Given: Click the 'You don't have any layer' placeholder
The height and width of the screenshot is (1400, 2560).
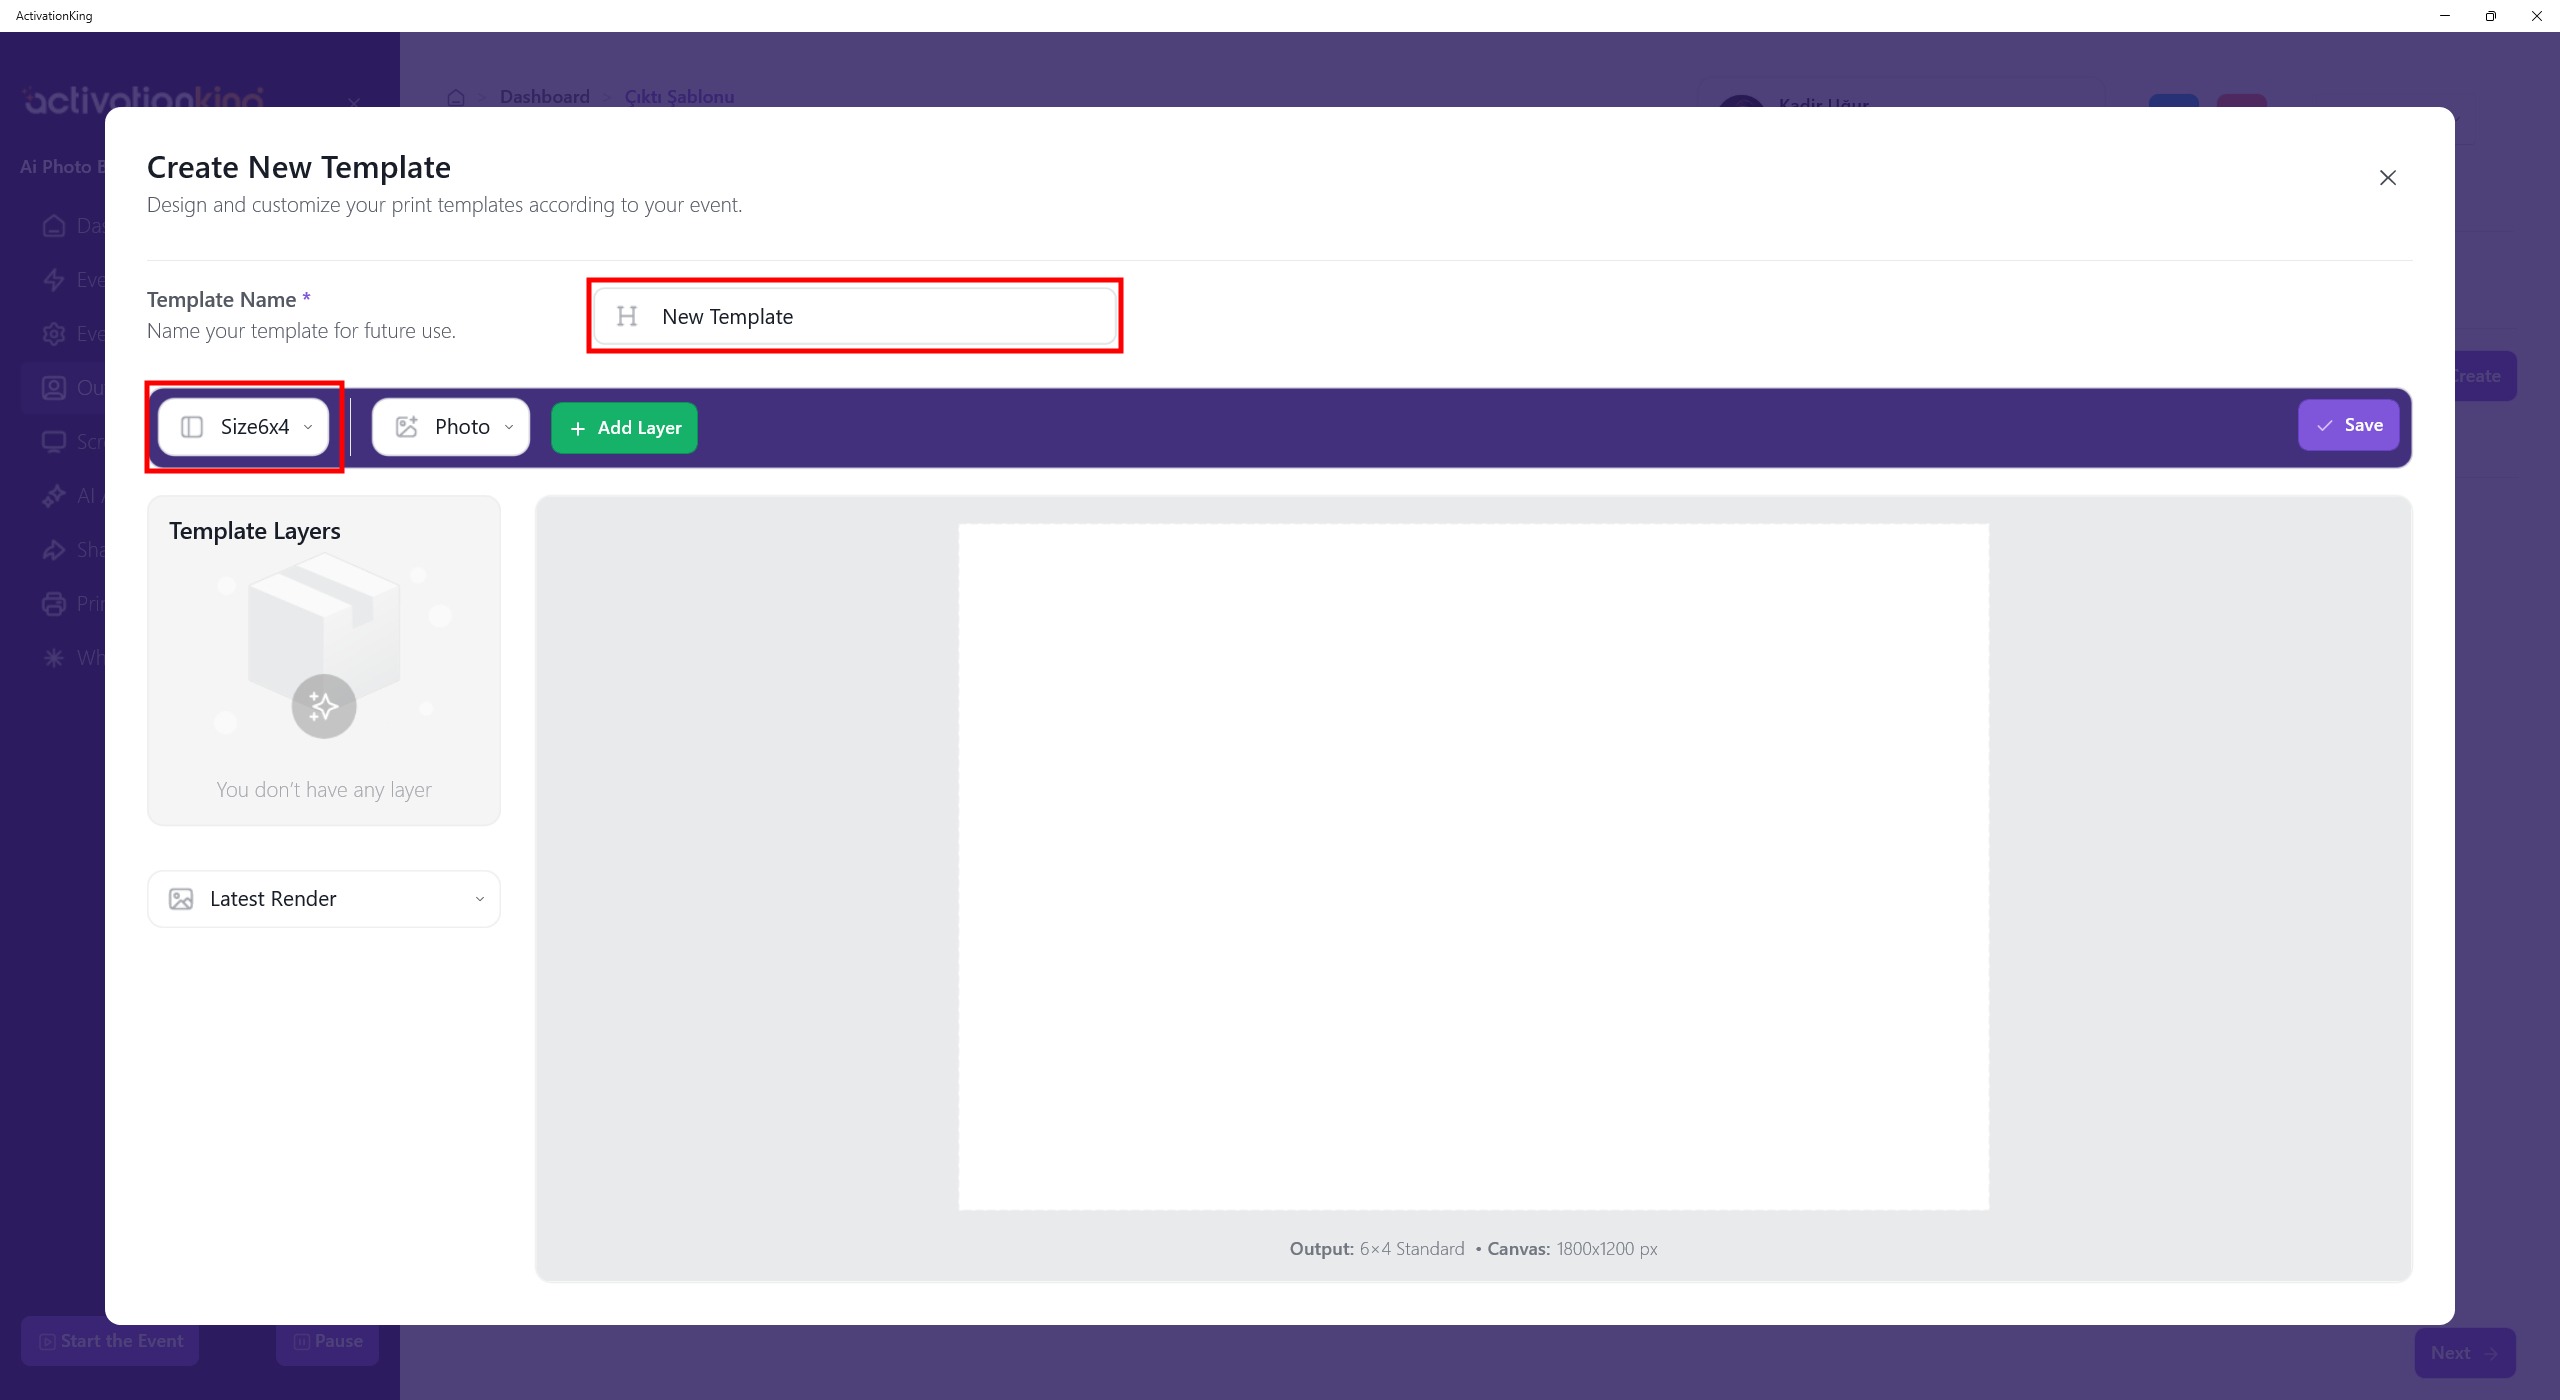Looking at the screenshot, I should pyautogui.click(x=323, y=790).
